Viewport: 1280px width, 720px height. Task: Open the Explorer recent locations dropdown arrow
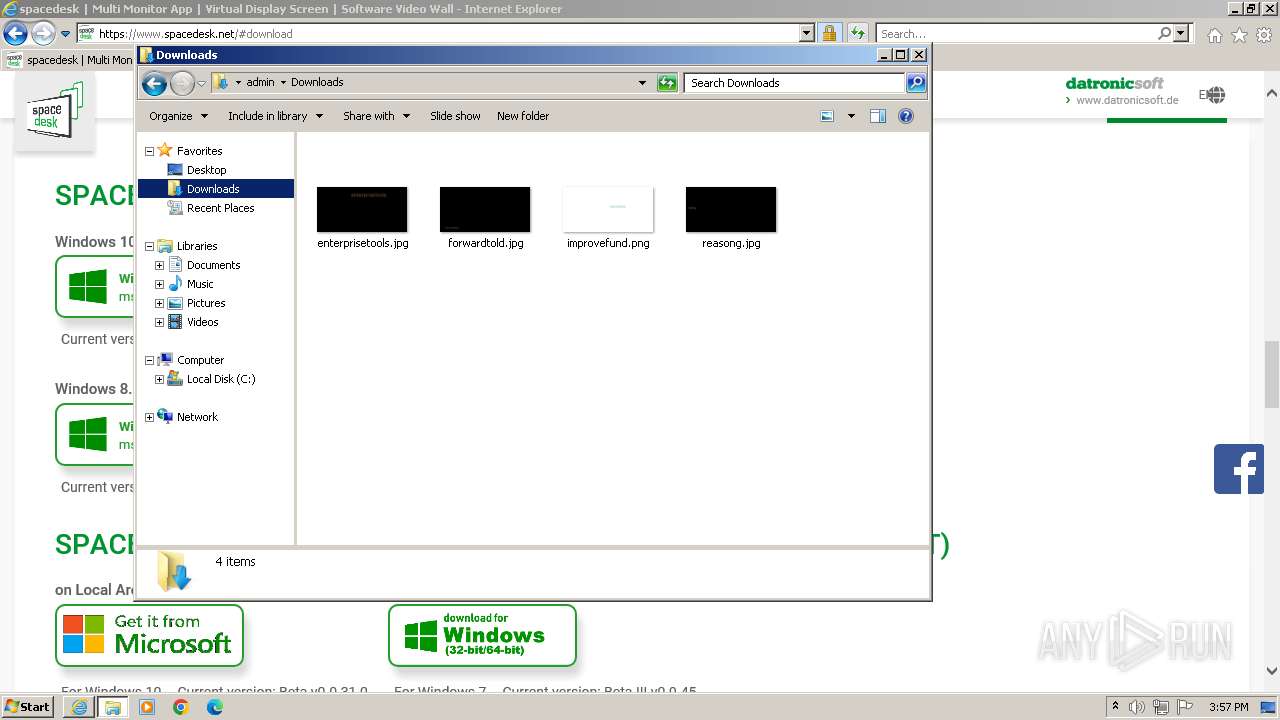pos(201,83)
